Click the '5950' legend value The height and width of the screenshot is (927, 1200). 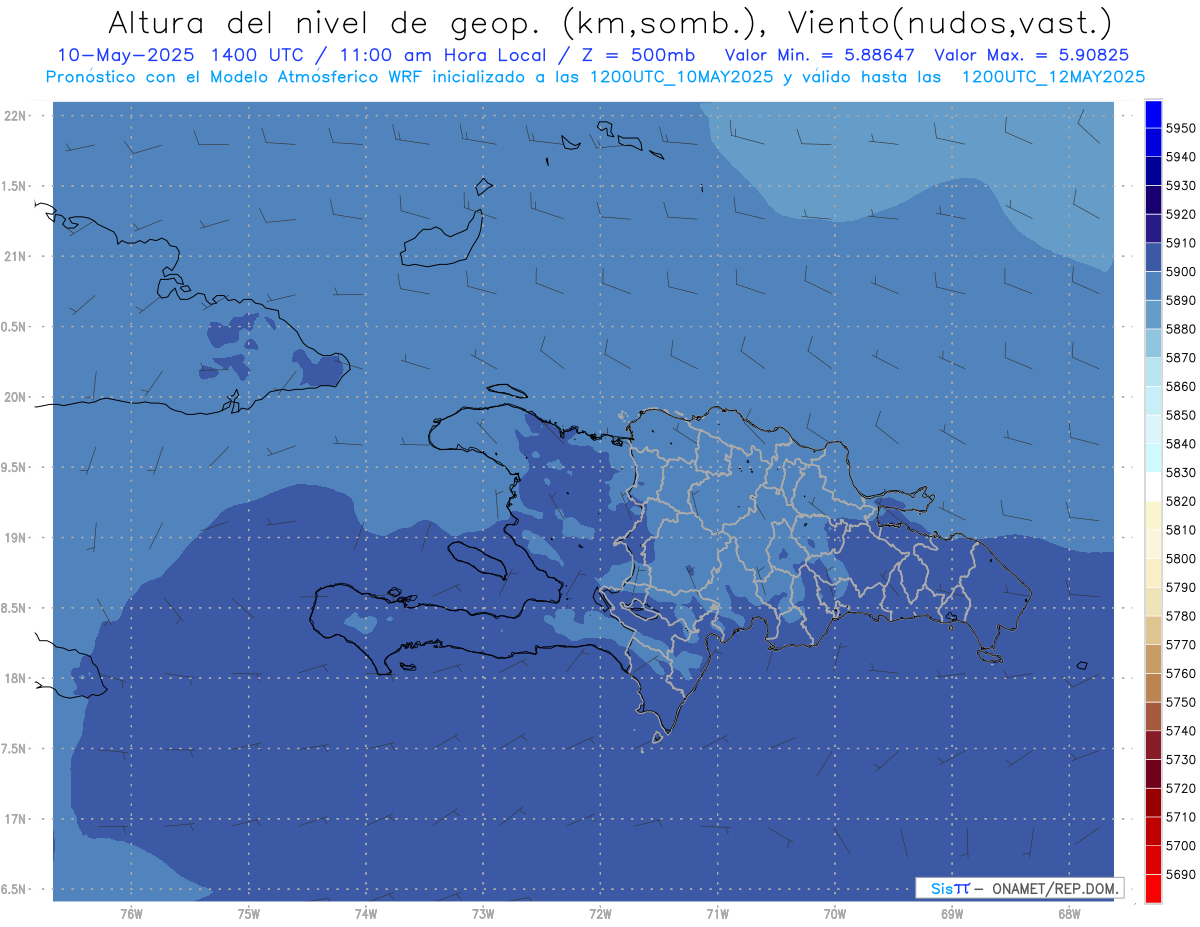[1181, 129]
